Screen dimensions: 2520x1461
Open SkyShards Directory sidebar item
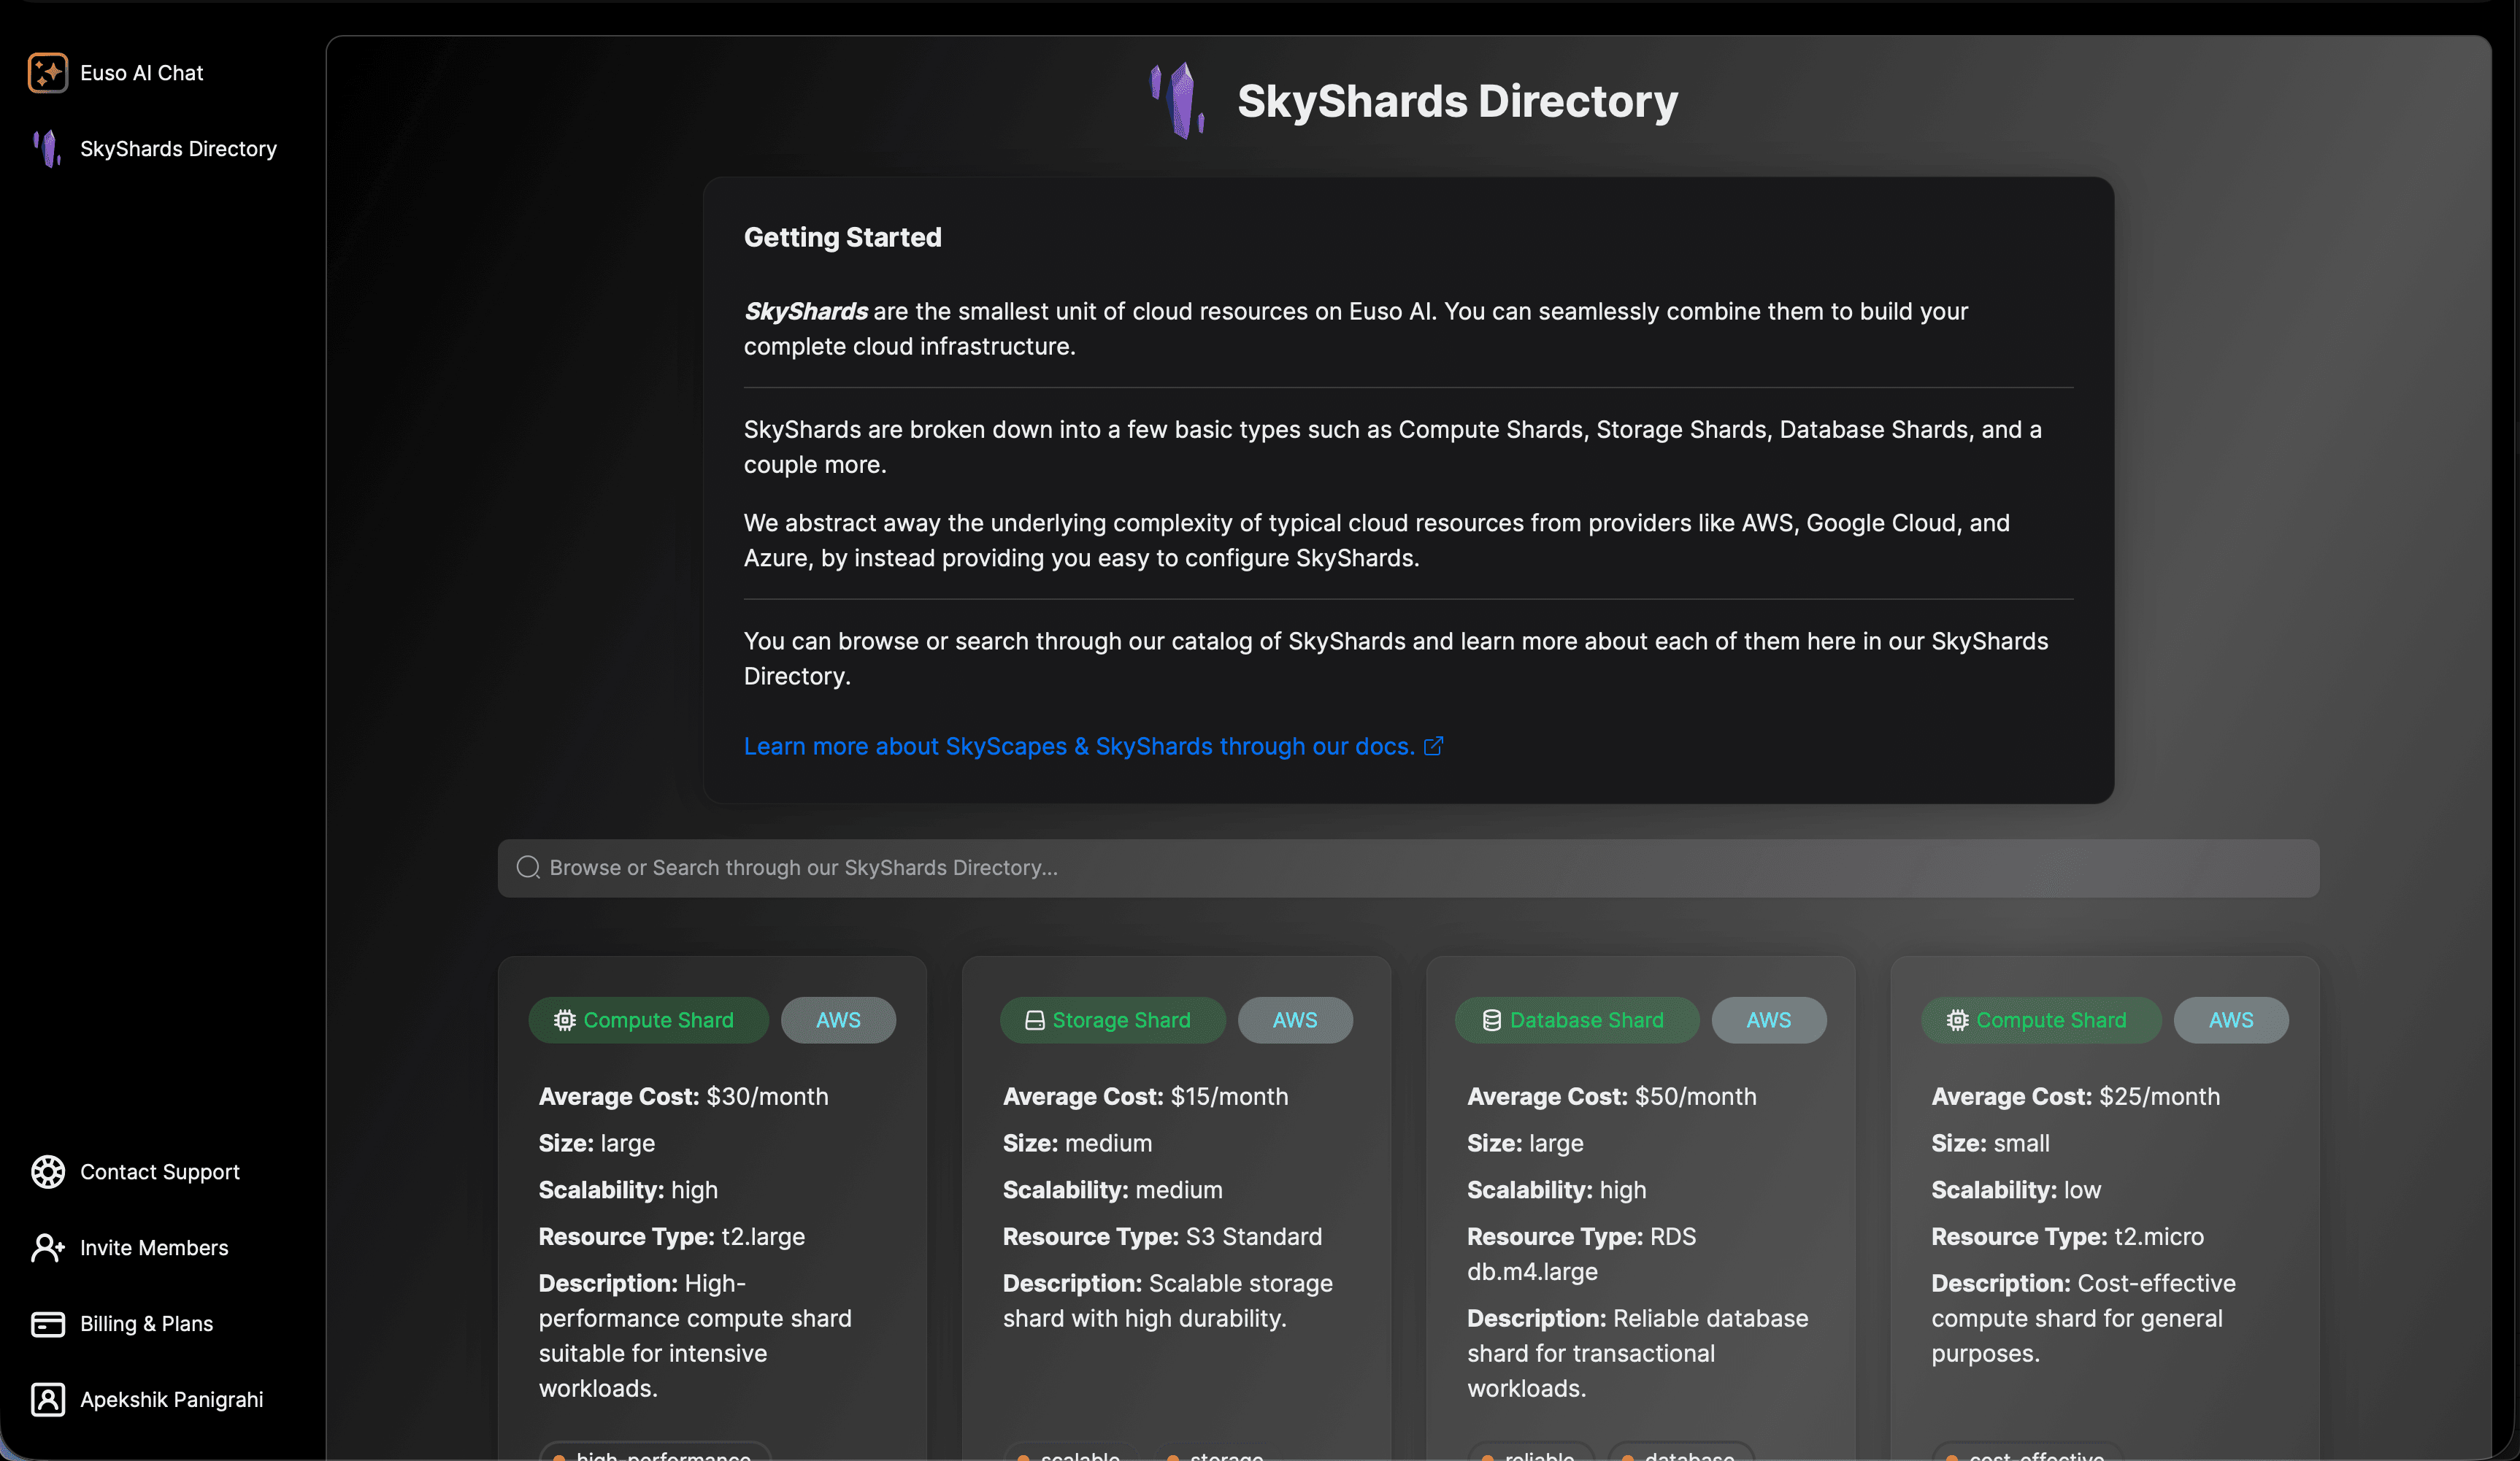[178, 149]
